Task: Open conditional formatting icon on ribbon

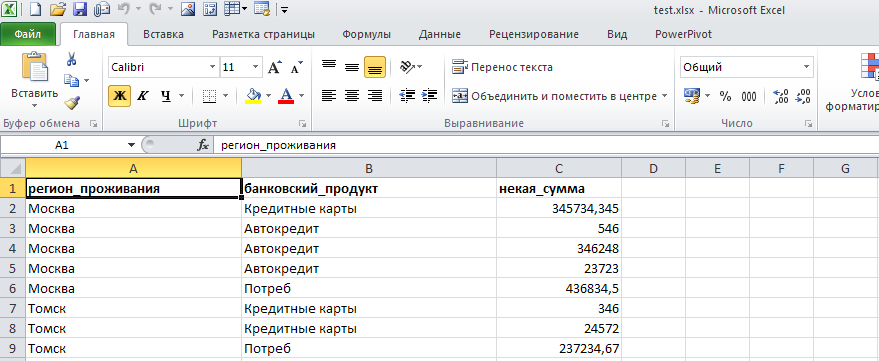Action: point(869,67)
